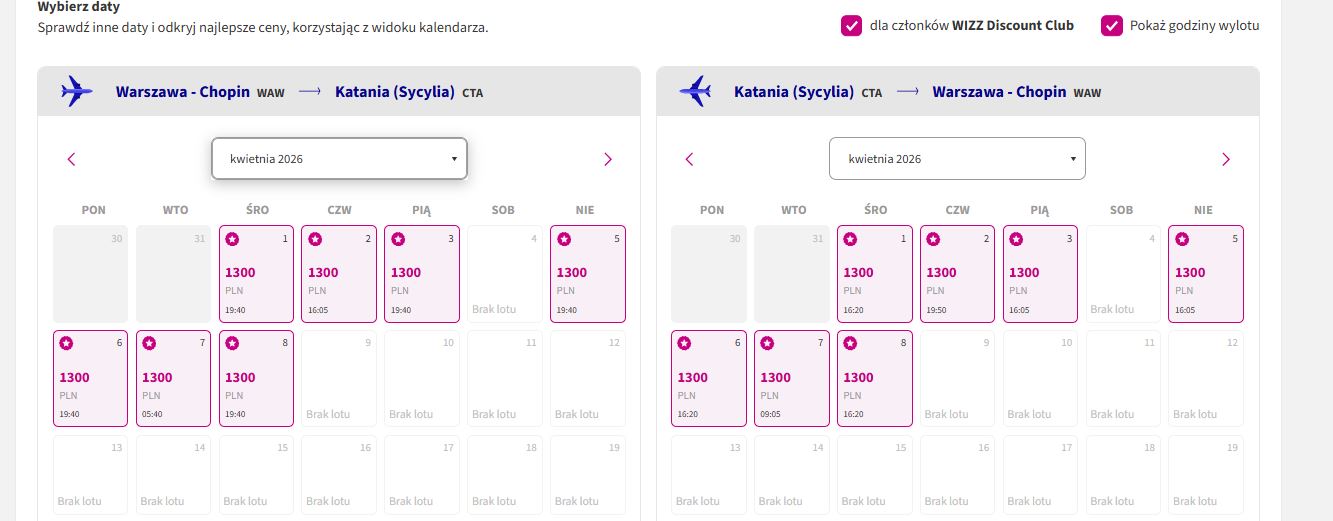Select return April 6 flight at 16:20

click(x=708, y=379)
